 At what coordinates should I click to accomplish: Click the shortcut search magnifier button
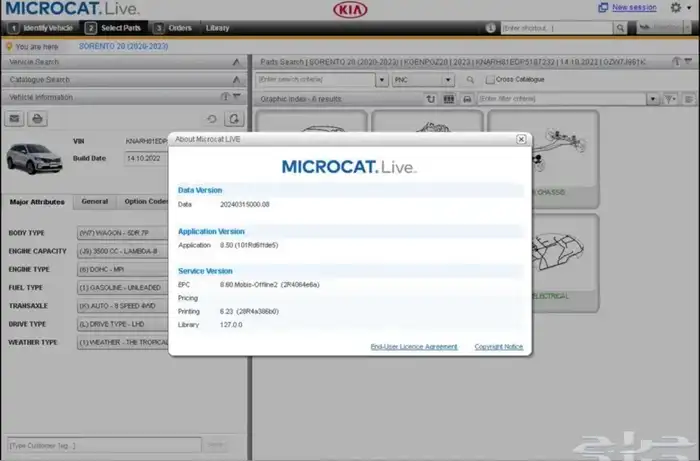(x=620, y=28)
